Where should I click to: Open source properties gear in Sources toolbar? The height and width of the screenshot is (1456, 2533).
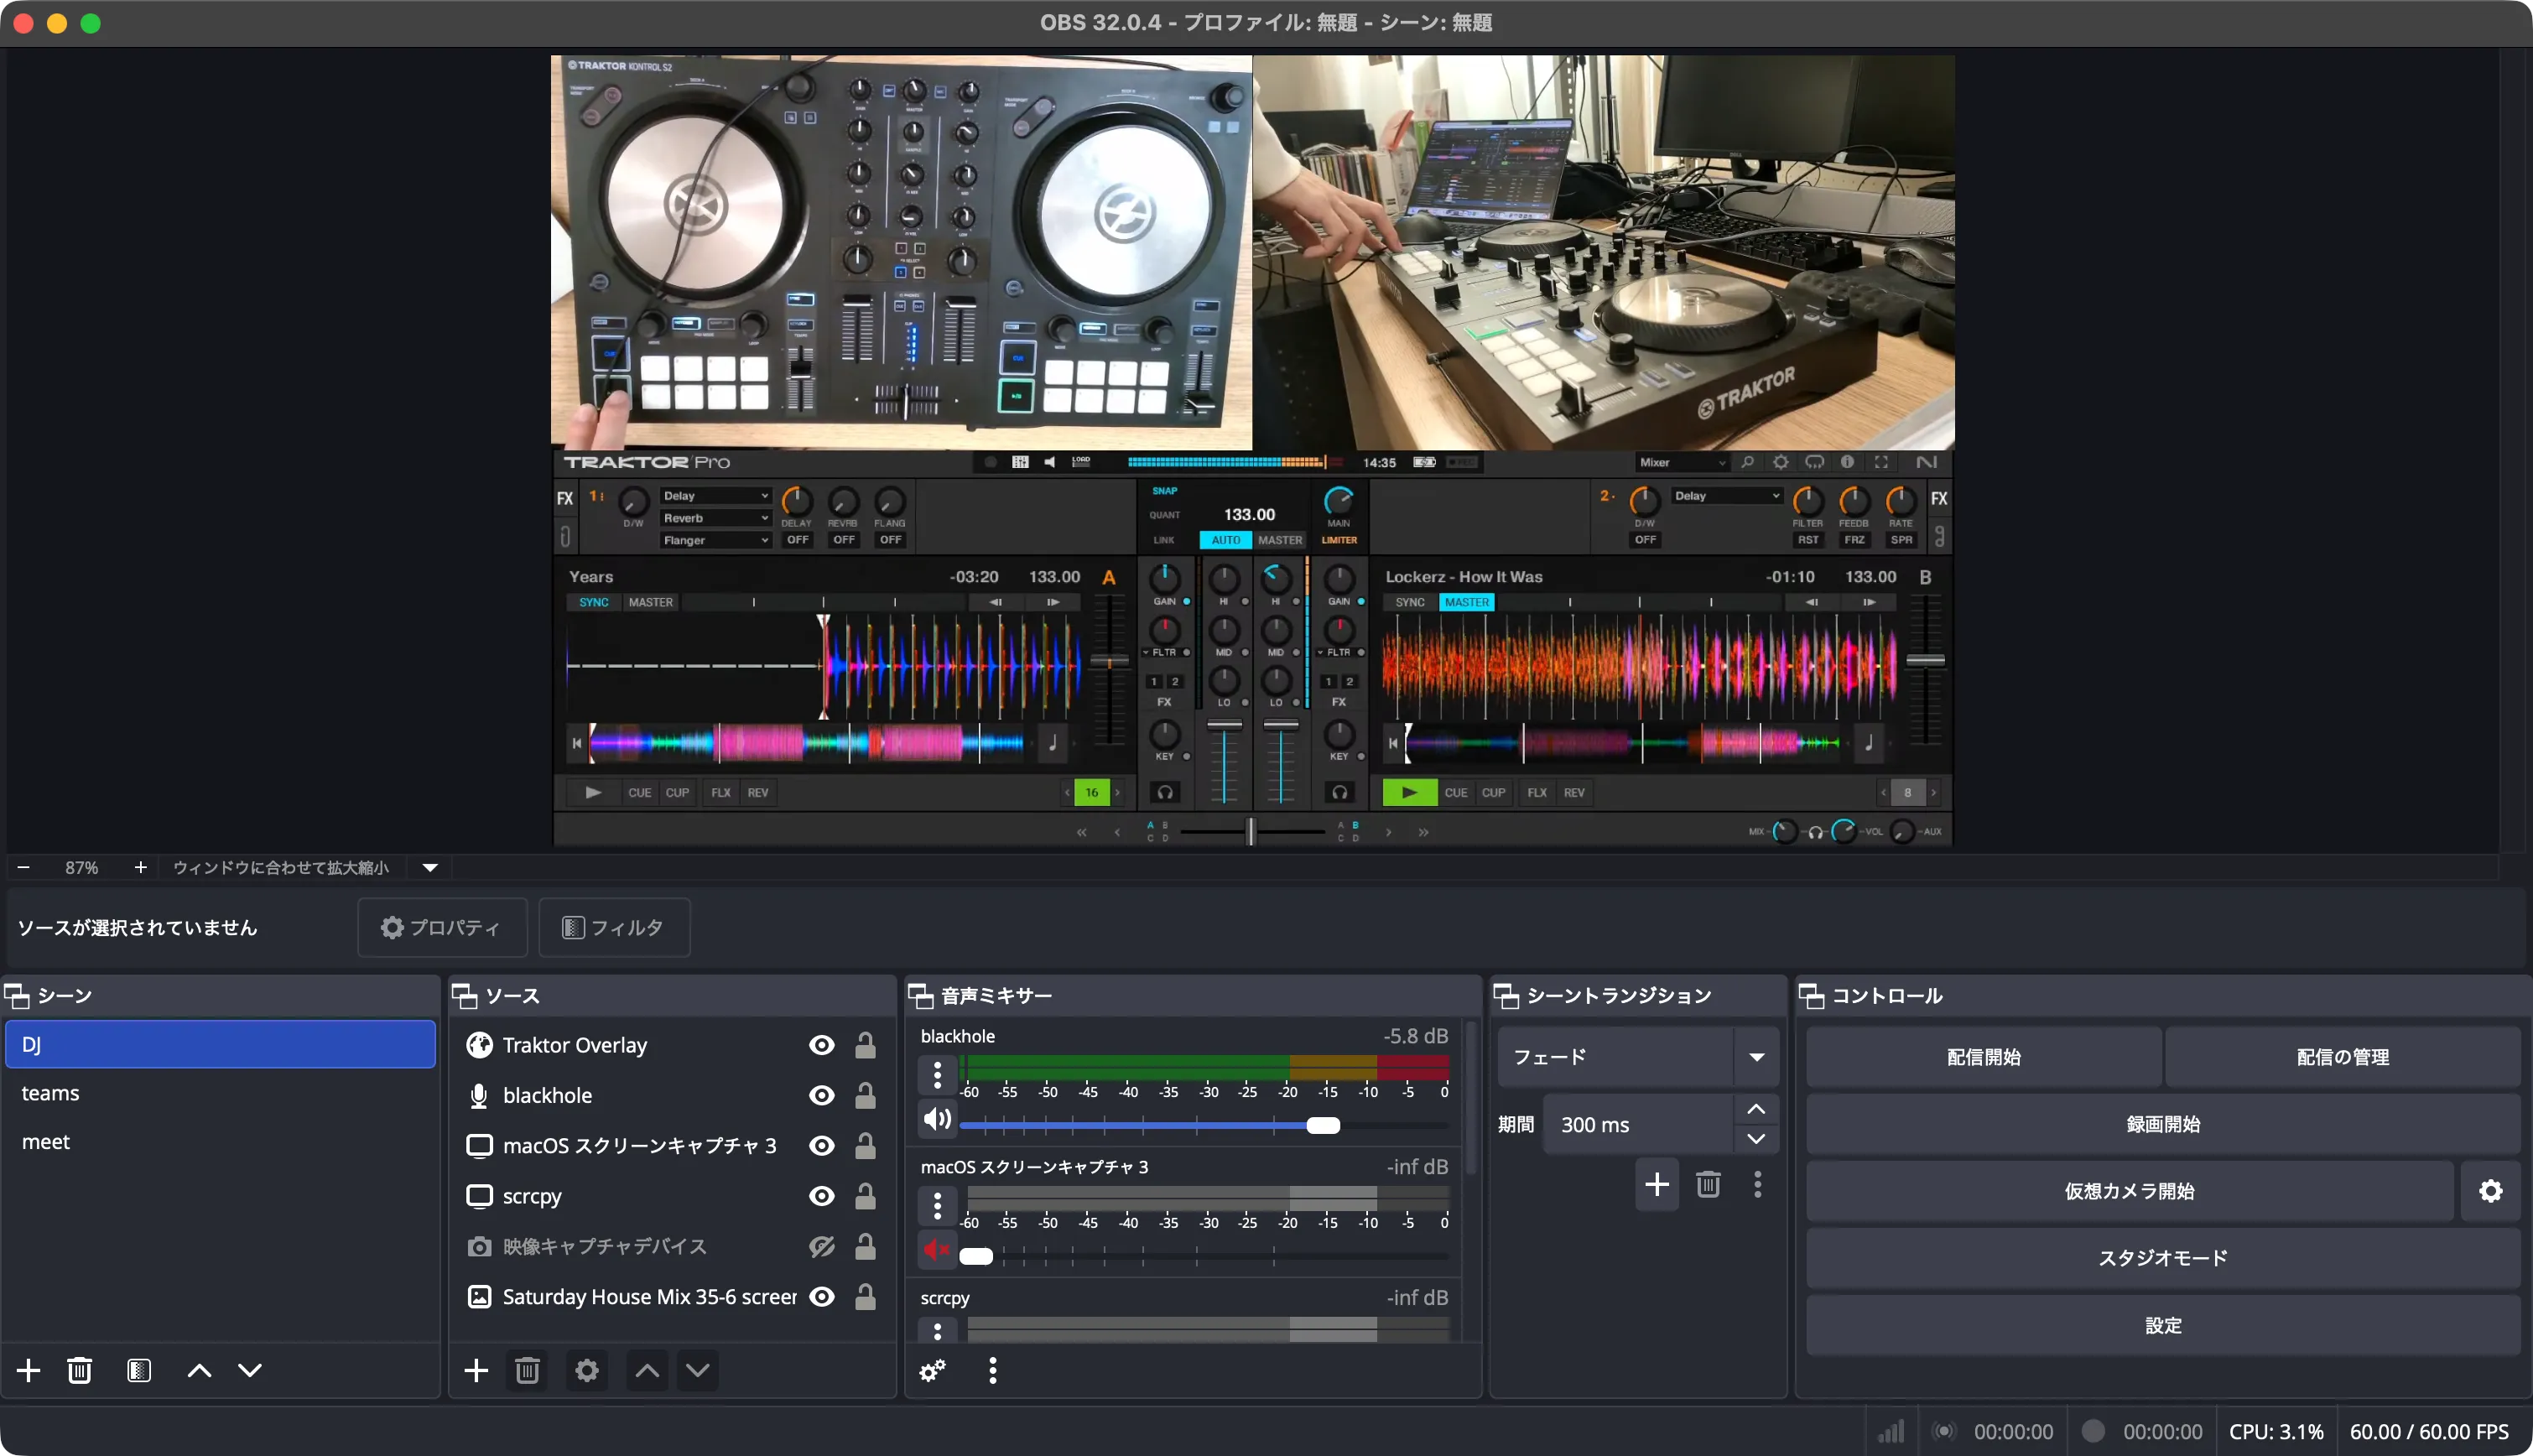[x=587, y=1370]
